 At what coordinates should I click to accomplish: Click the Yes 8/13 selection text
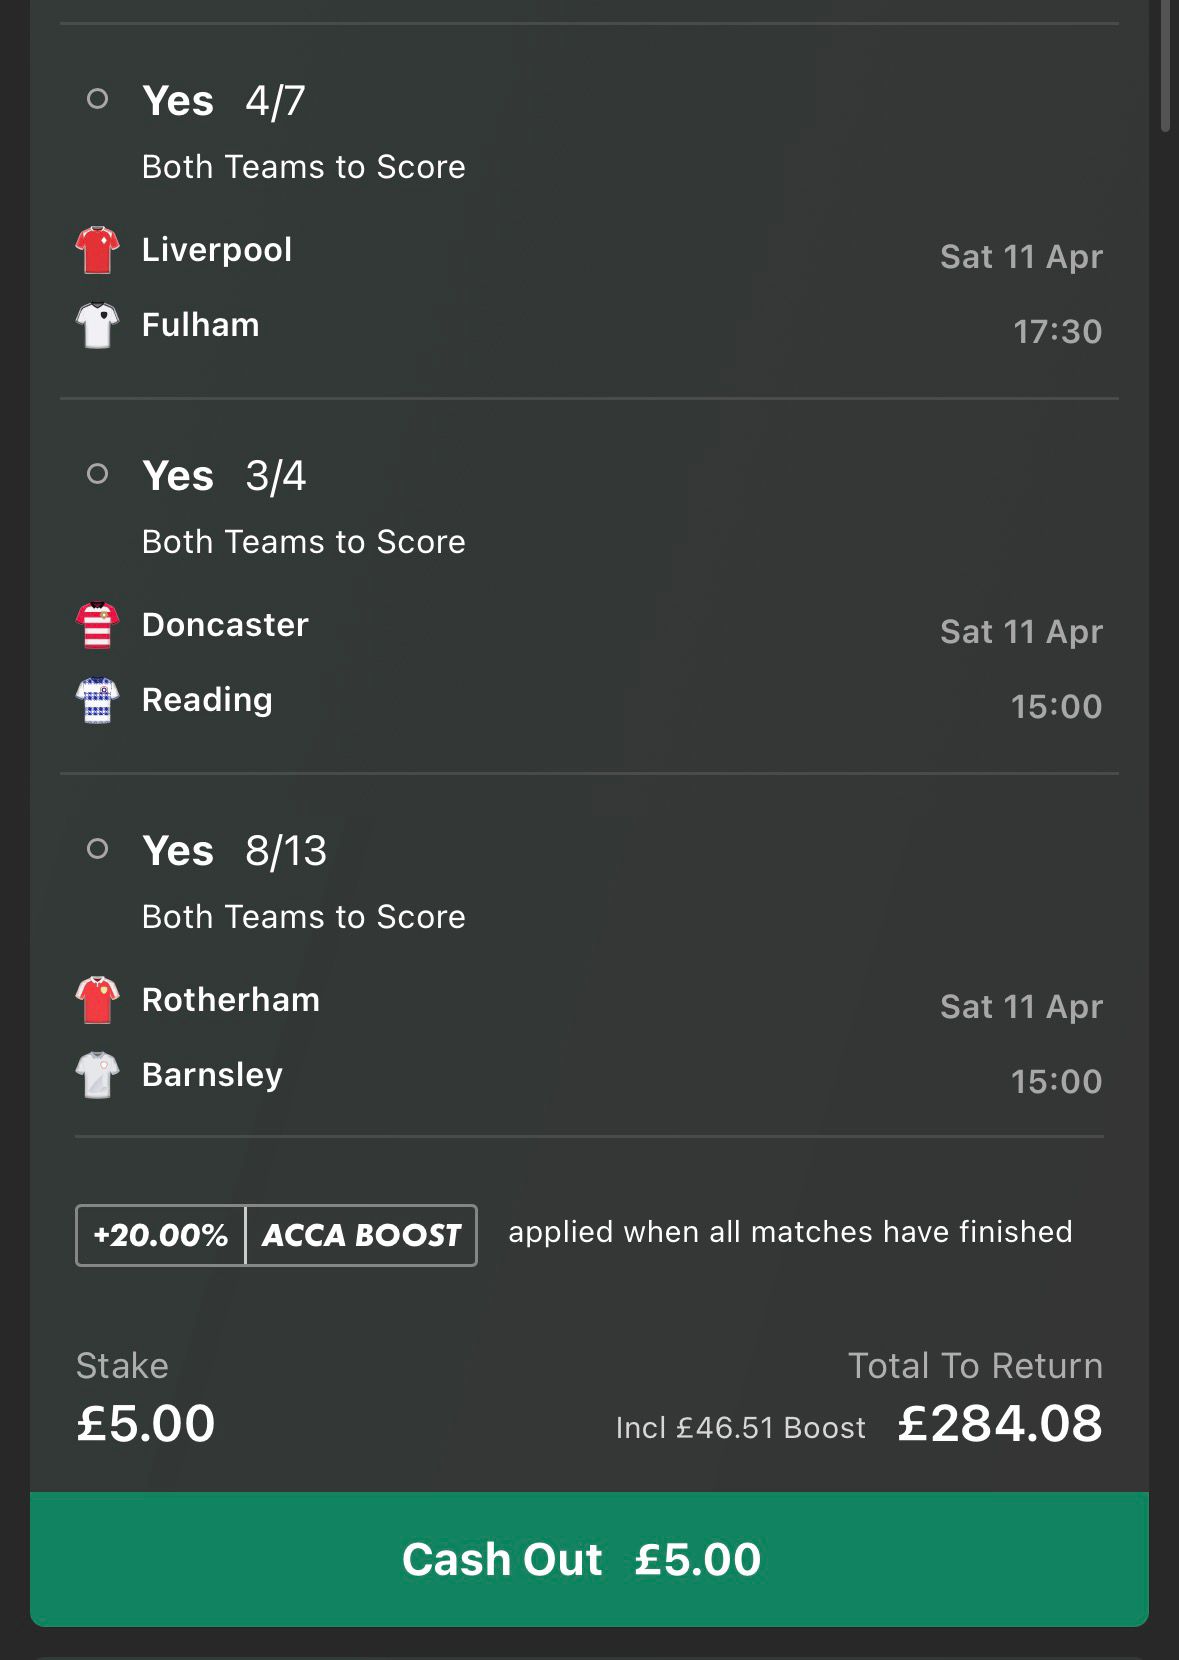tap(234, 851)
